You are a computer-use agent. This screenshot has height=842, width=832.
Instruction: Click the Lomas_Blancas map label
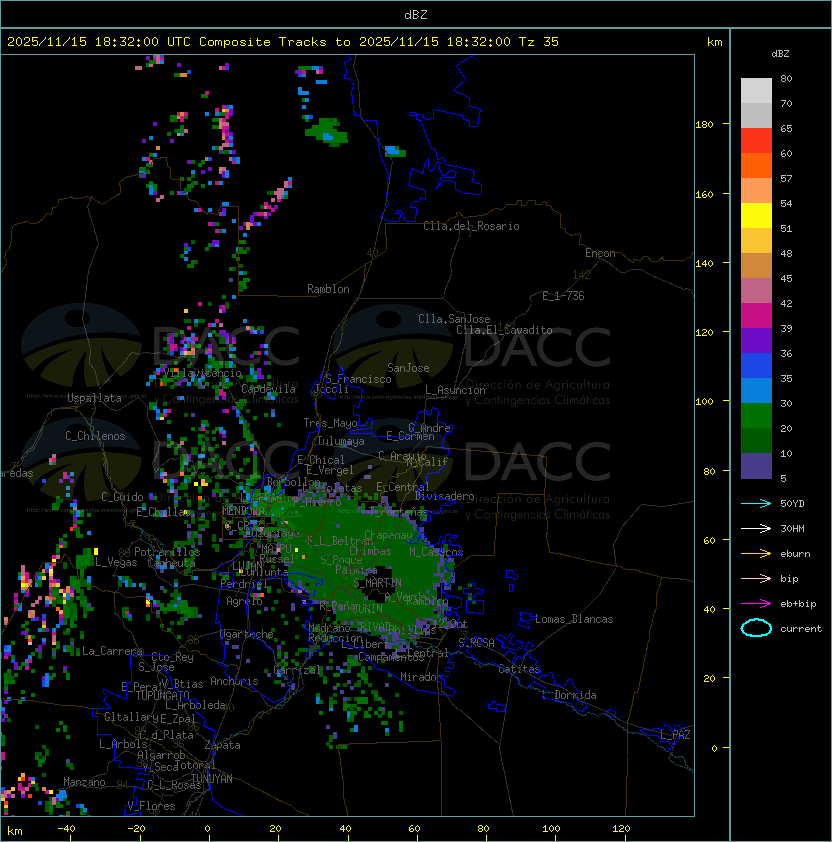coord(574,619)
